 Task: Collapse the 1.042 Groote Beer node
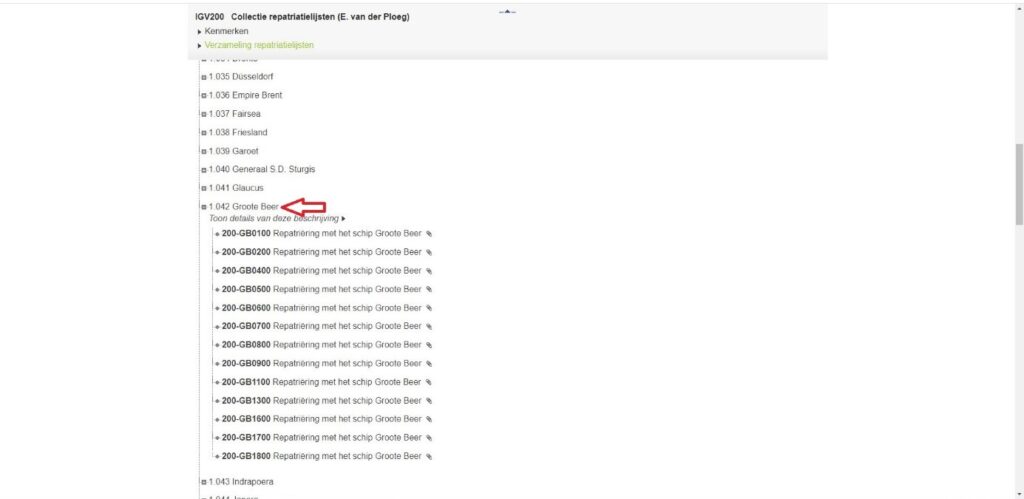point(204,207)
